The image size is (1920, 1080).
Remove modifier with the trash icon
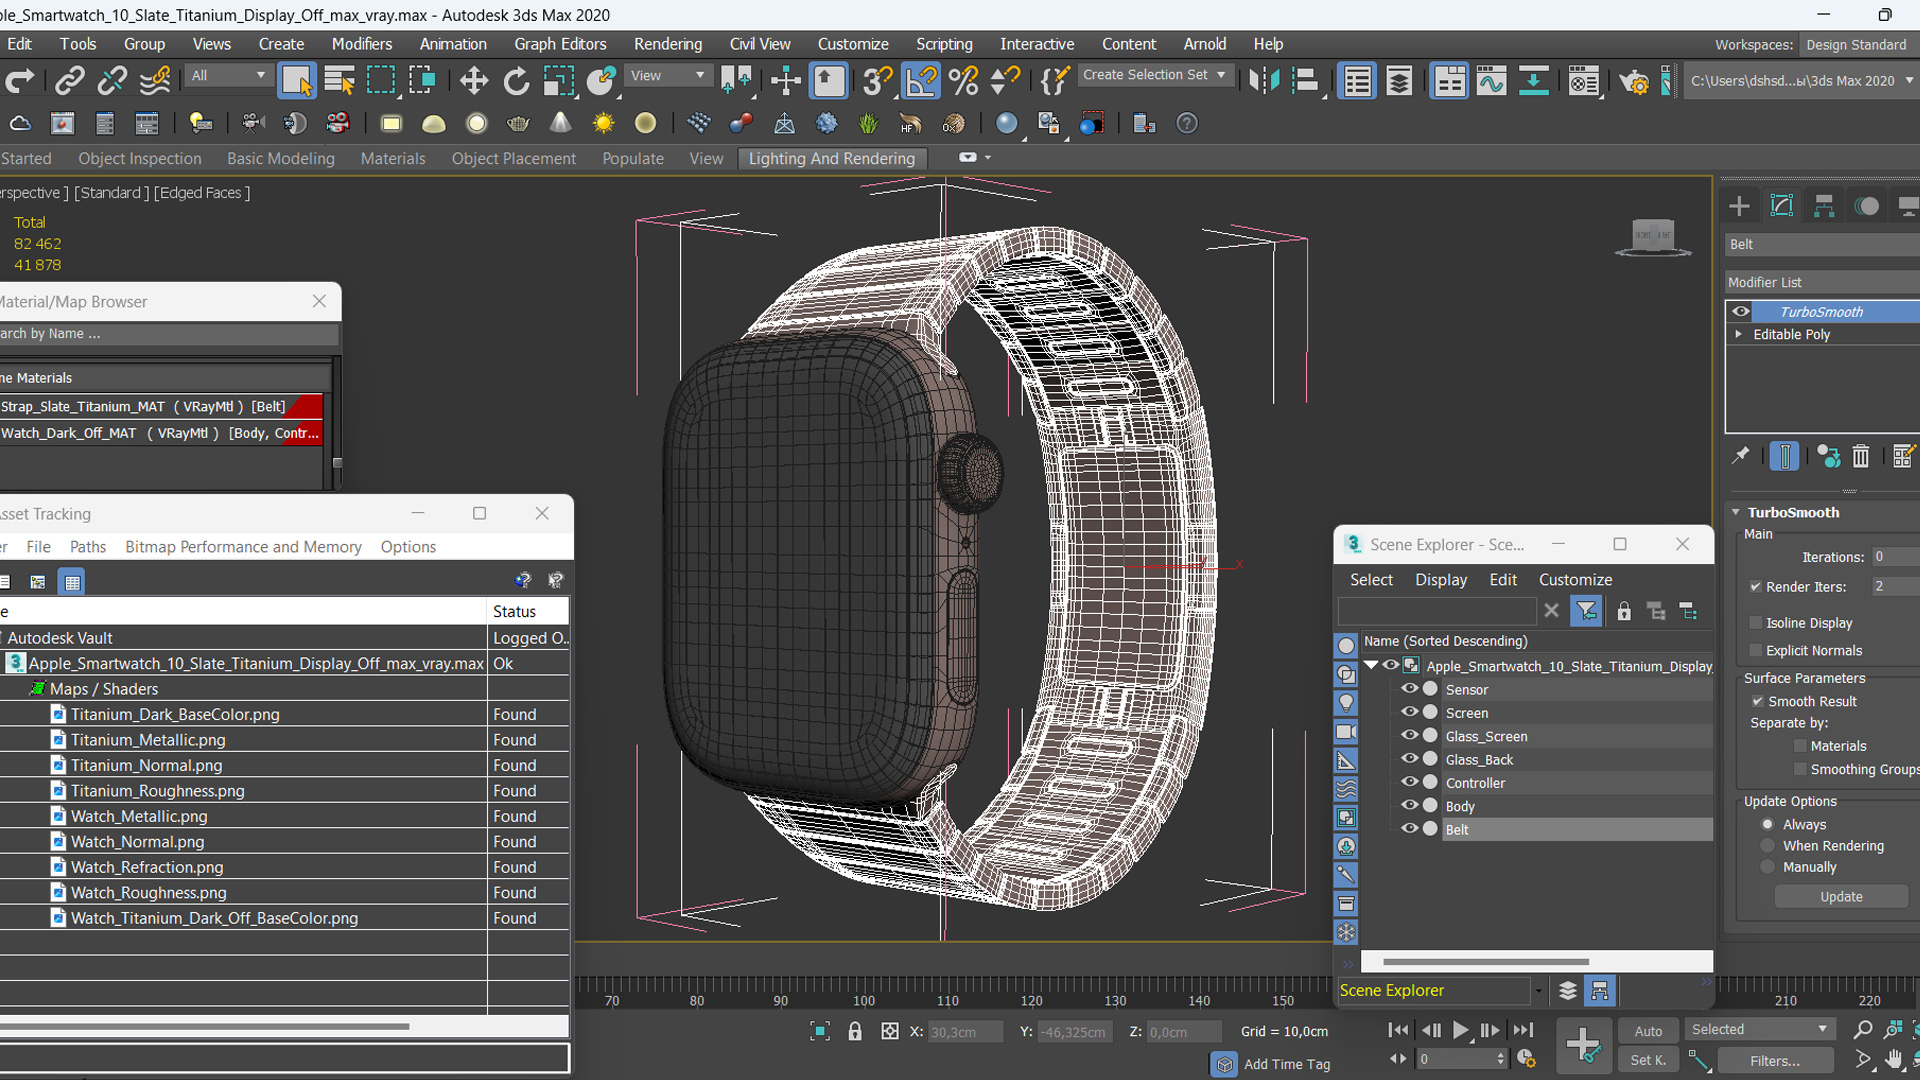1861,456
